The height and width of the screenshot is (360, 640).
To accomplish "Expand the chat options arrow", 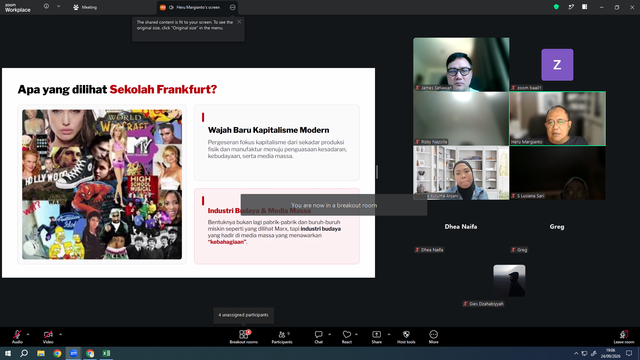I will [x=329, y=334].
